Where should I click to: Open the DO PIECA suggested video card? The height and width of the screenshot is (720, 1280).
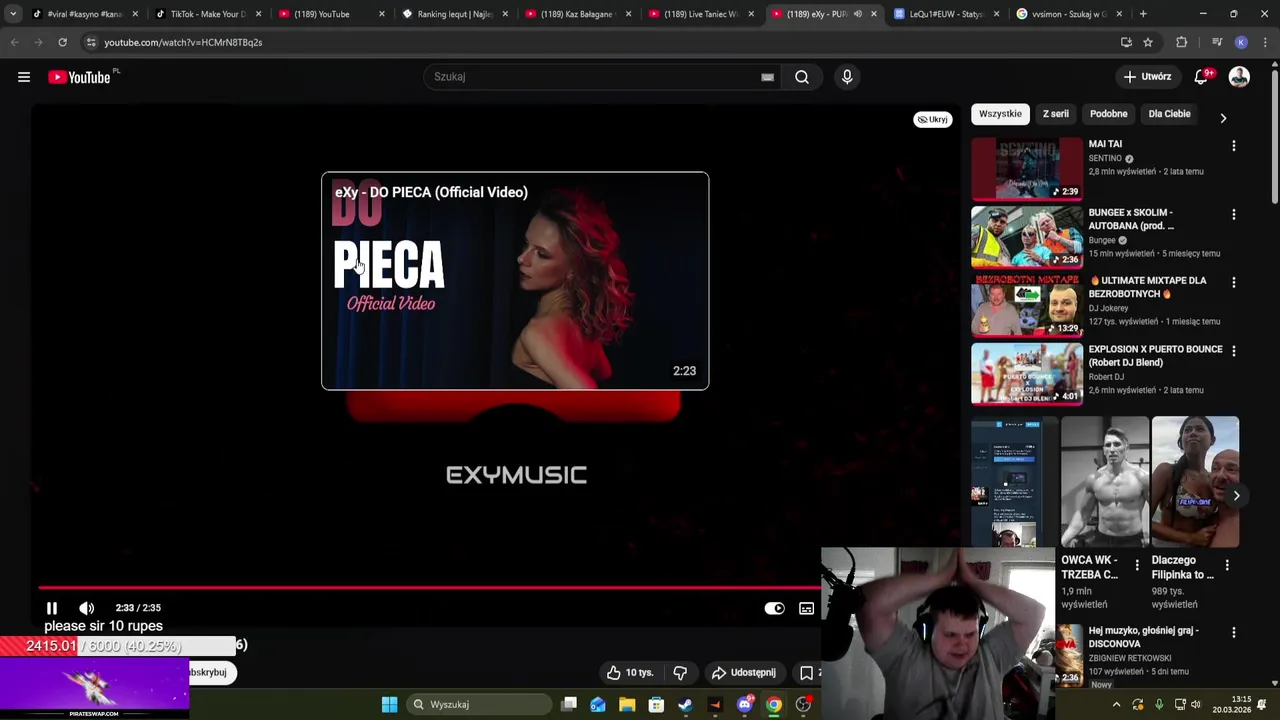coord(515,281)
